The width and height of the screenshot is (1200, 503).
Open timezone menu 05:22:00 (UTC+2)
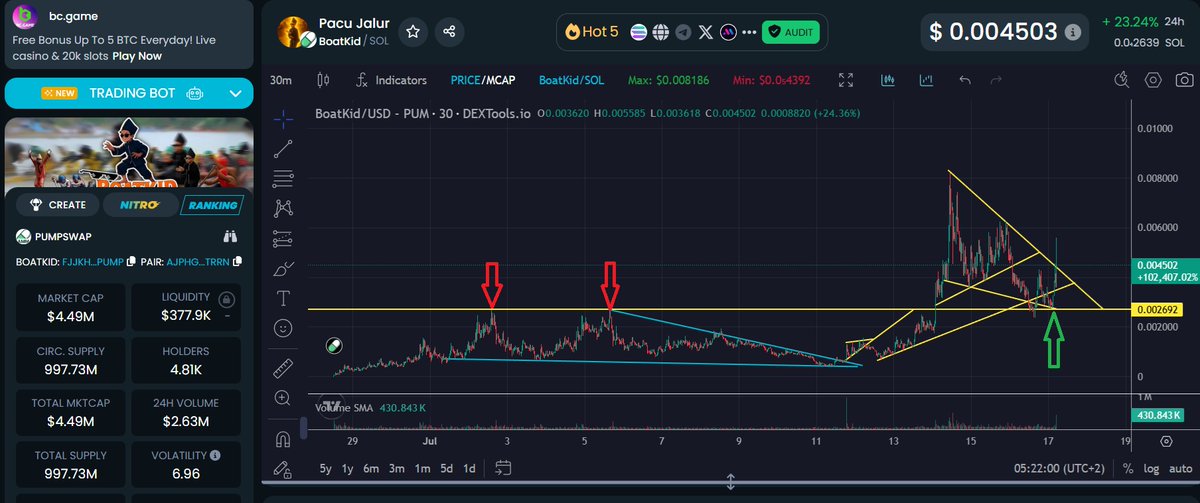tap(1058, 468)
